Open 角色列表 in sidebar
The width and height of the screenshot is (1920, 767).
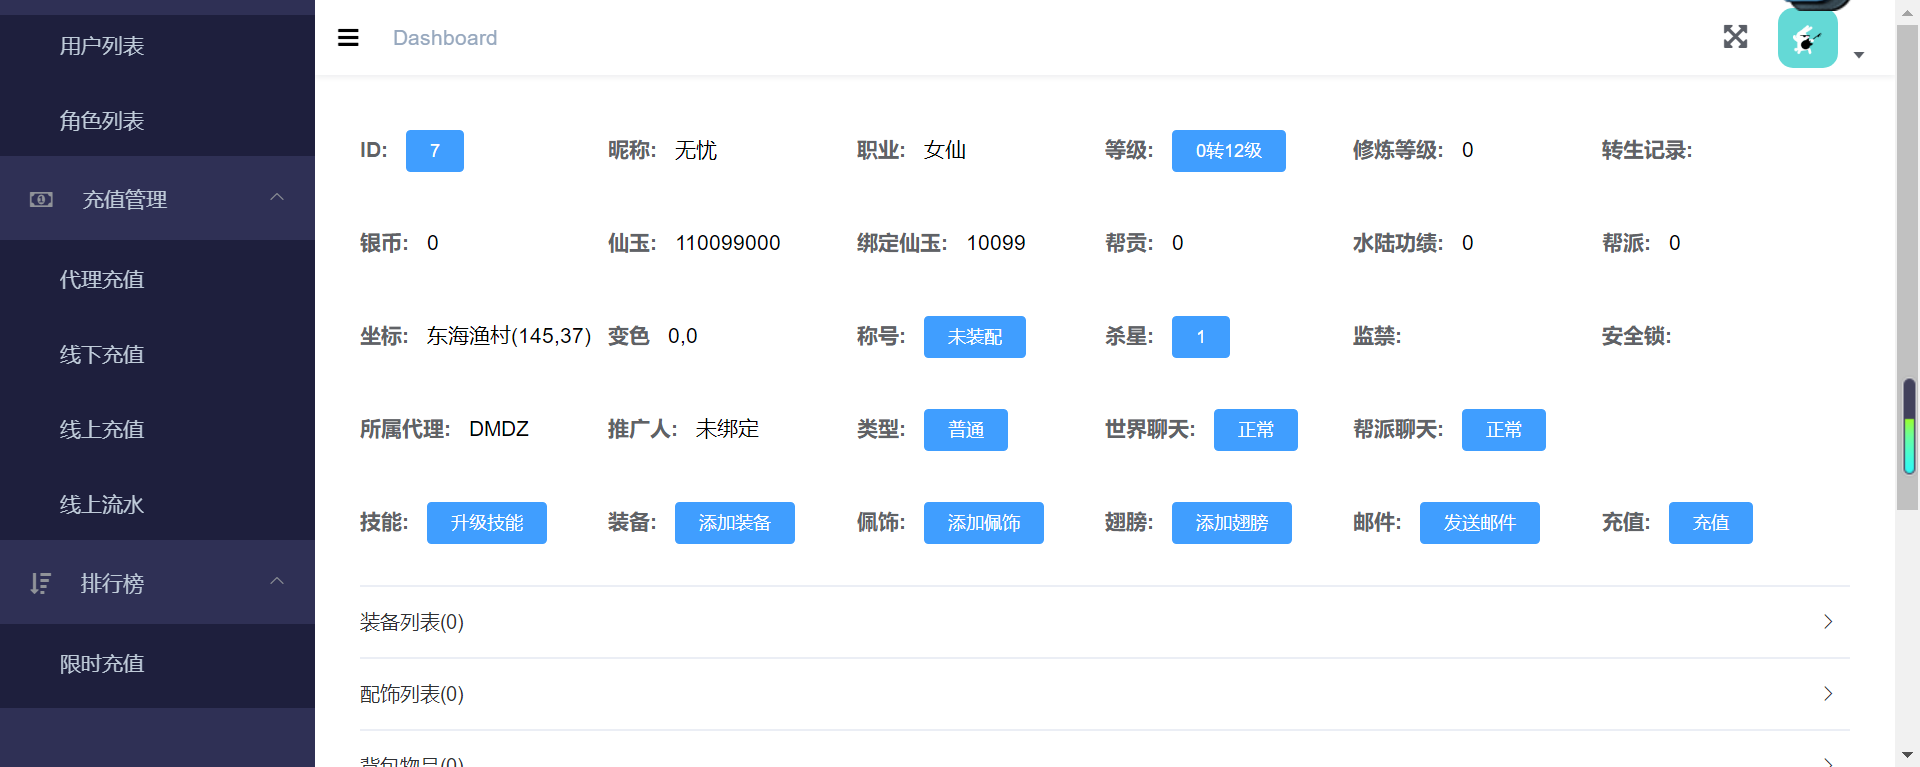click(x=102, y=121)
